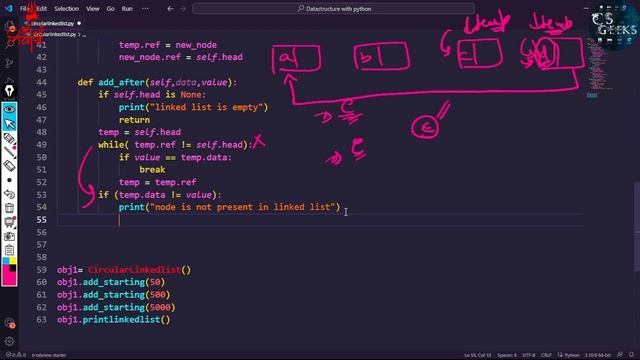Click line number 63 in gutter
The width and height of the screenshot is (640, 360).
(x=42, y=320)
